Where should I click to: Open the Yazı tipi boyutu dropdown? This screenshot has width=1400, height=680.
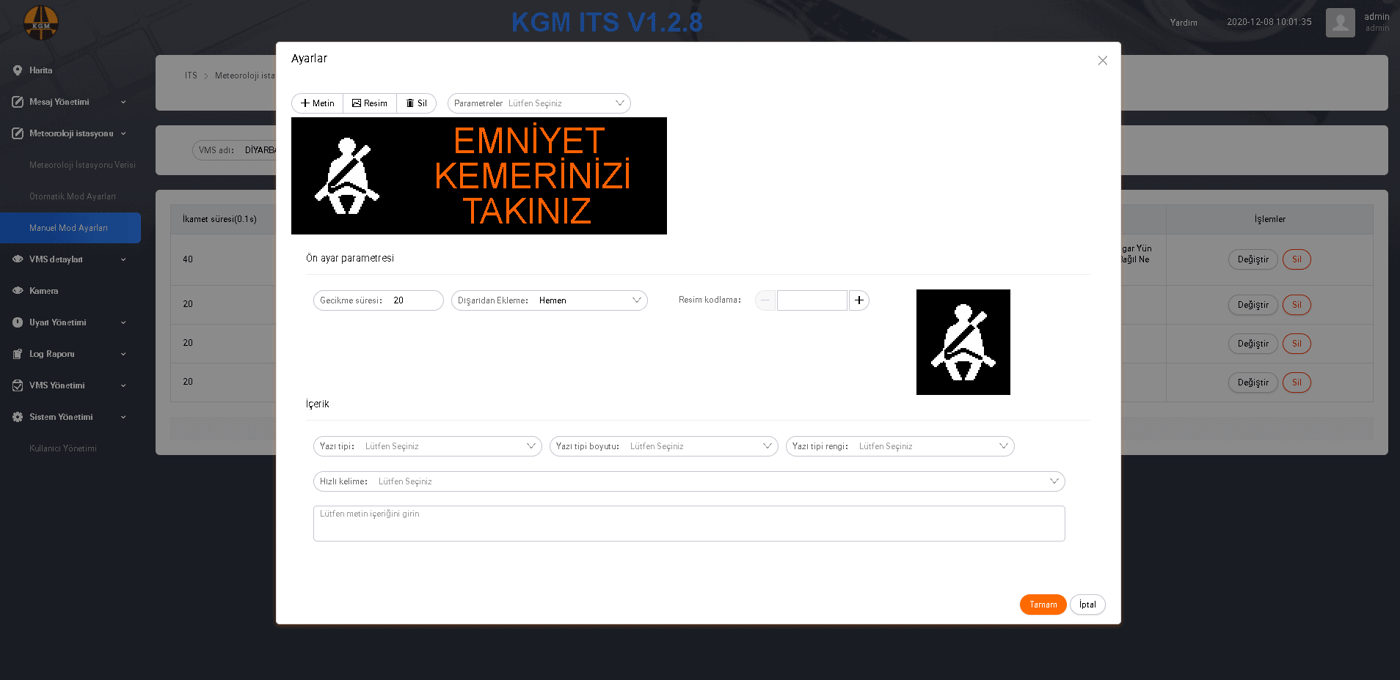click(x=664, y=446)
